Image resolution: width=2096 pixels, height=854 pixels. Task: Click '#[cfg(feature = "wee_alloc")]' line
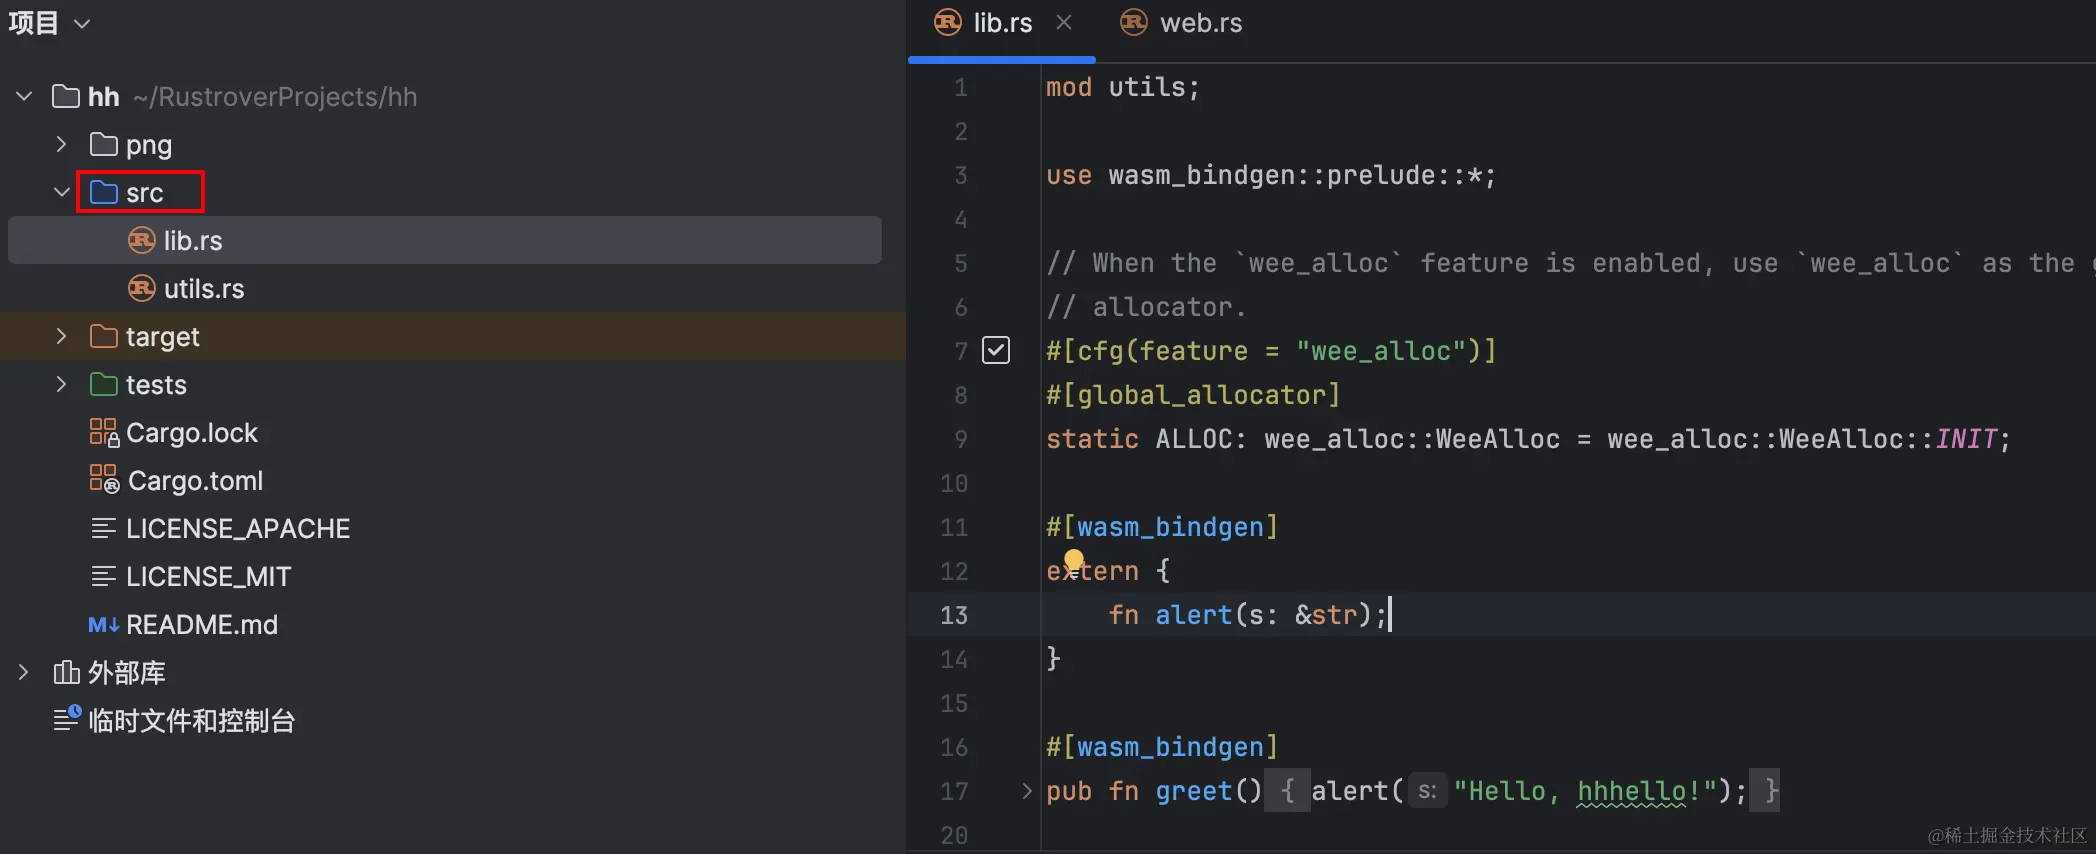(1271, 351)
